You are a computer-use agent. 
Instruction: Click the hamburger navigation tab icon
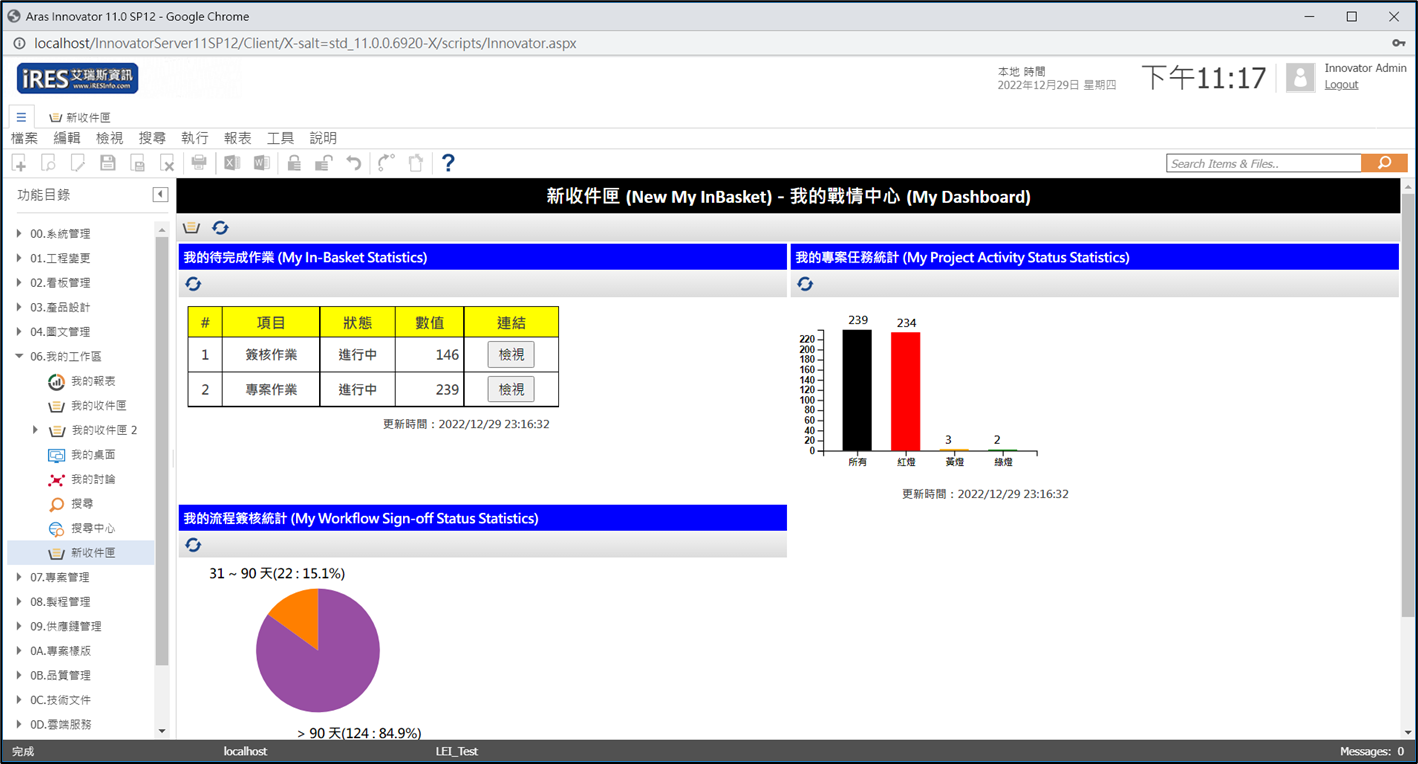tap(21, 117)
